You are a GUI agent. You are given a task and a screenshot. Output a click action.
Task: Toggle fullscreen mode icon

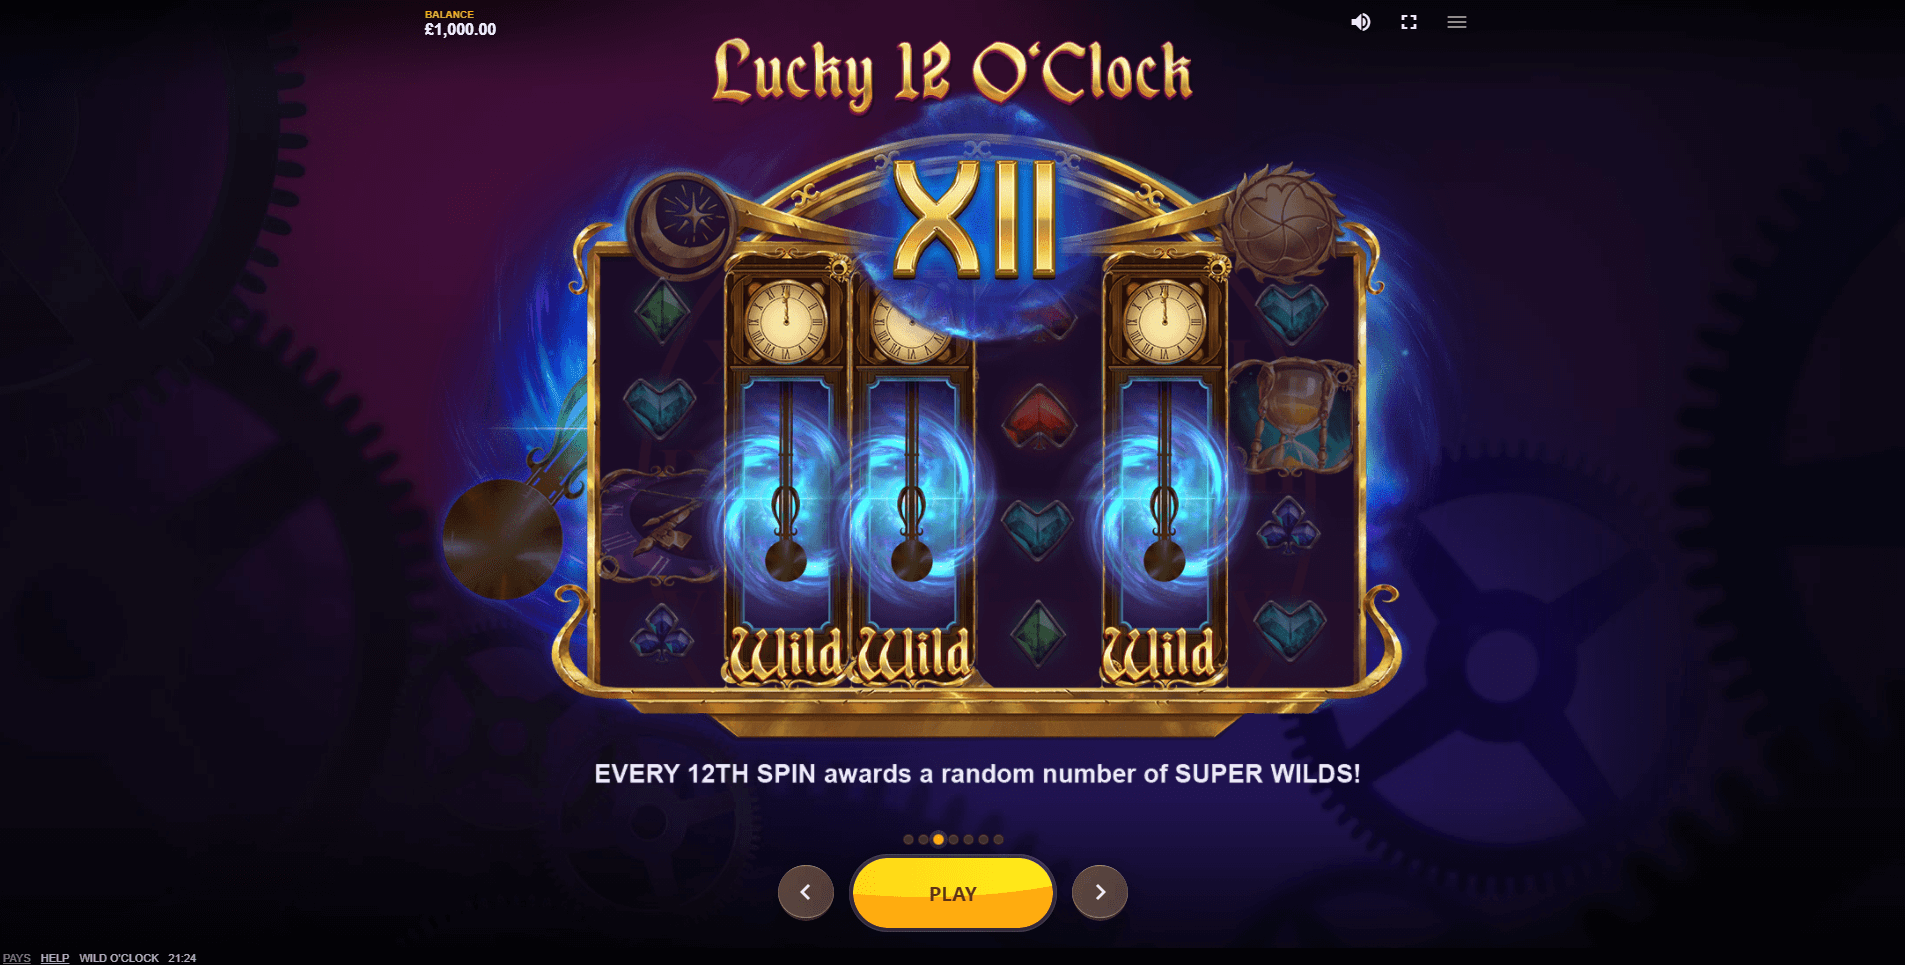point(1409,22)
